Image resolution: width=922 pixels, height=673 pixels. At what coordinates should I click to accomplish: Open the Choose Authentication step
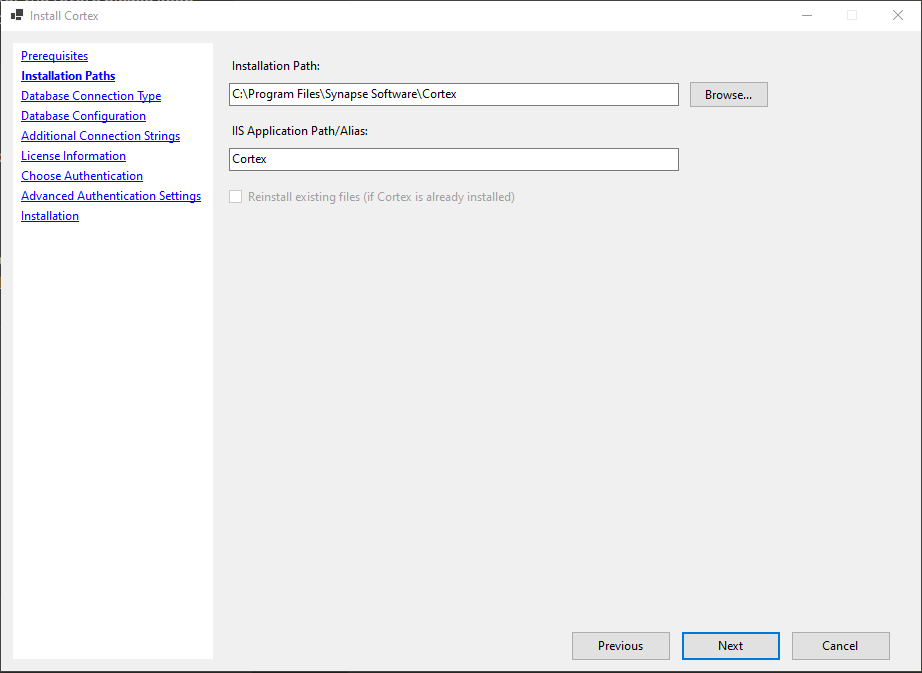(81, 175)
